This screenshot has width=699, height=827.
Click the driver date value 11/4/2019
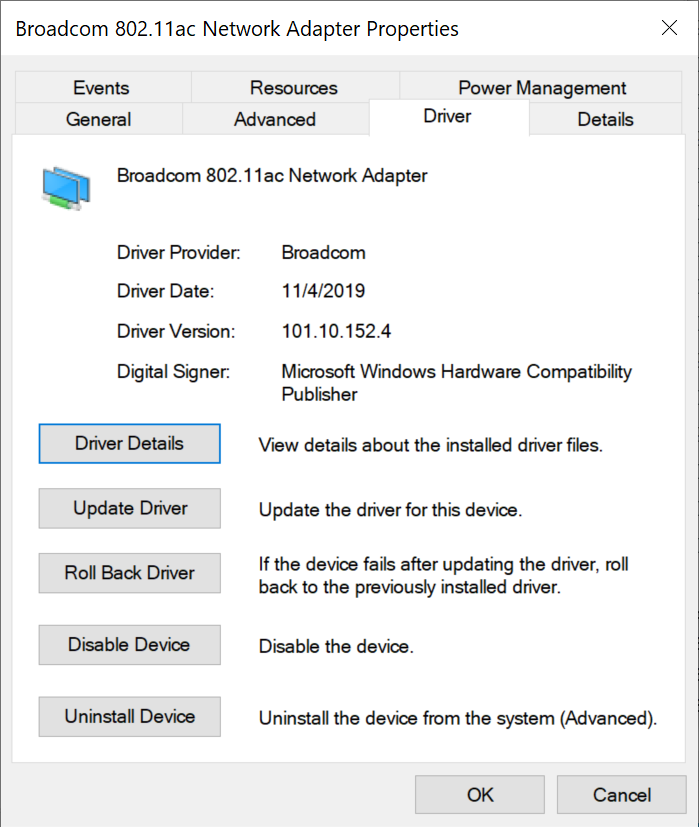(323, 291)
